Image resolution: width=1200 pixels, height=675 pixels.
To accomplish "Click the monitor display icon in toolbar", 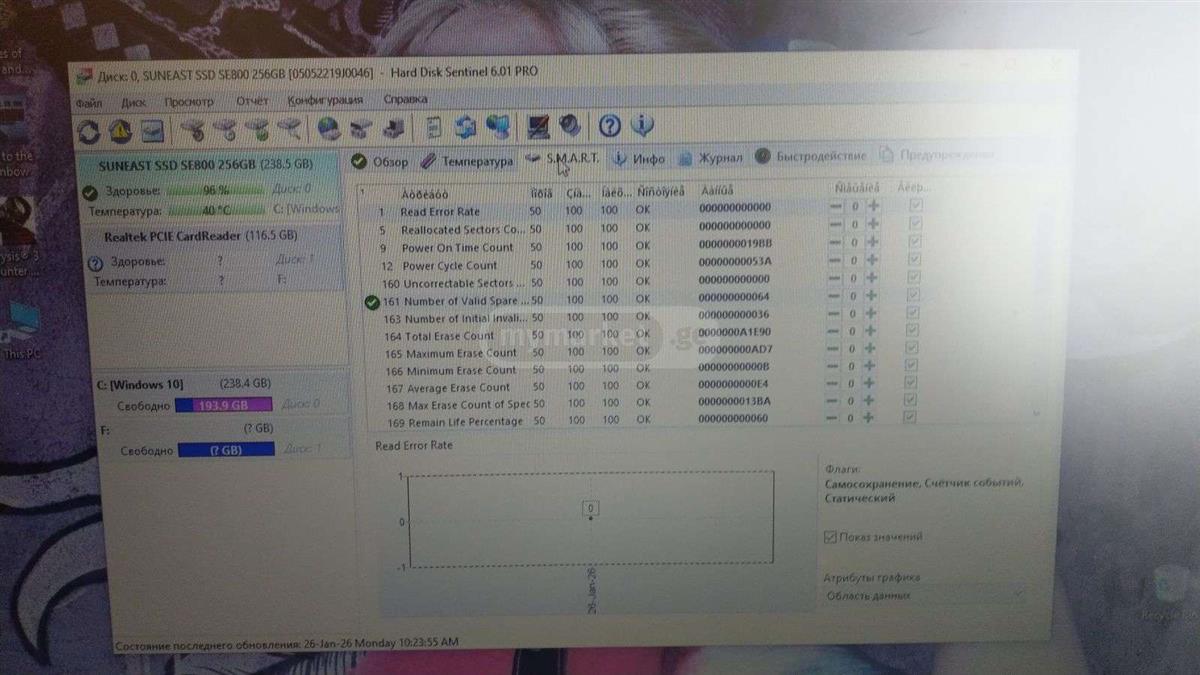I will [539, 127].
